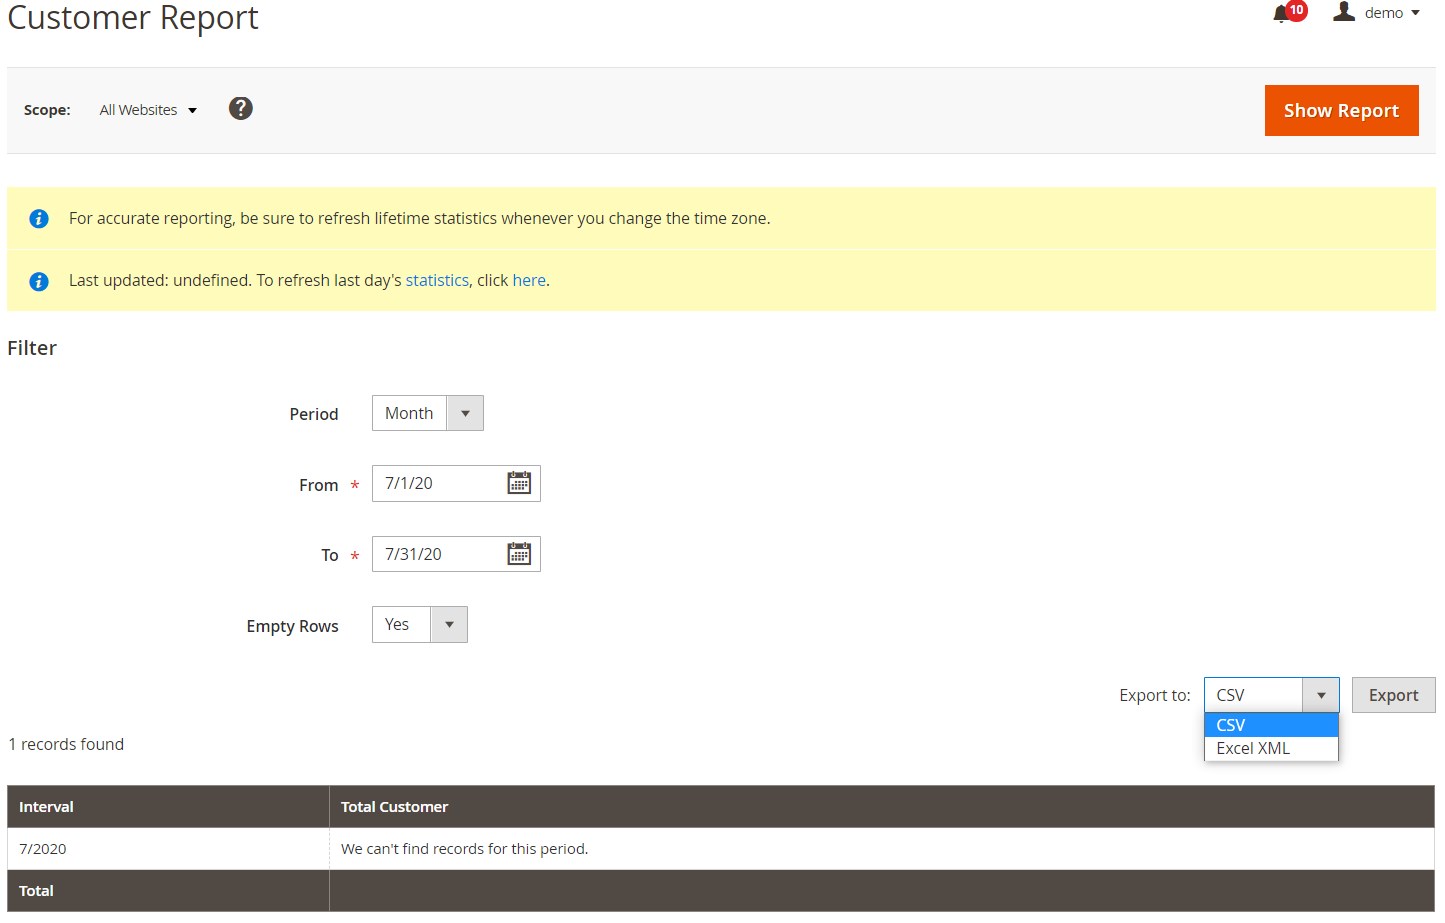Open the Empty Rows Yes dropdown

click(420, 624)
